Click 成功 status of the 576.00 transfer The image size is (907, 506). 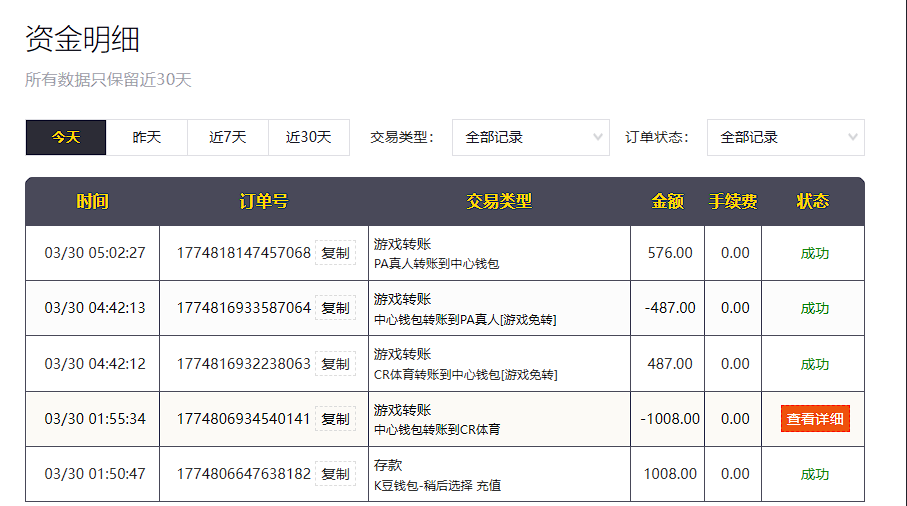tap(814, 253)
